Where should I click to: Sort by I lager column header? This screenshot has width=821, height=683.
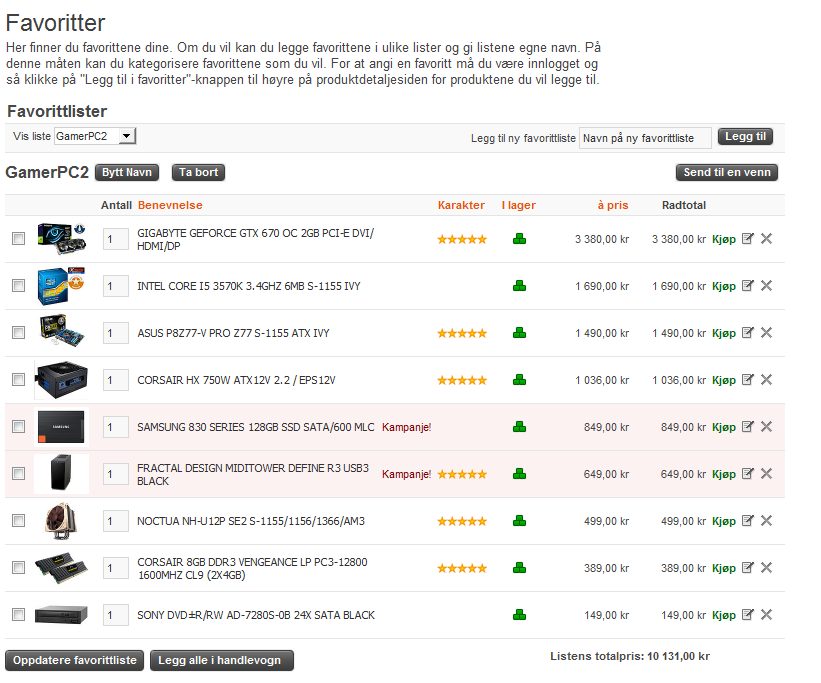(518, 205)
